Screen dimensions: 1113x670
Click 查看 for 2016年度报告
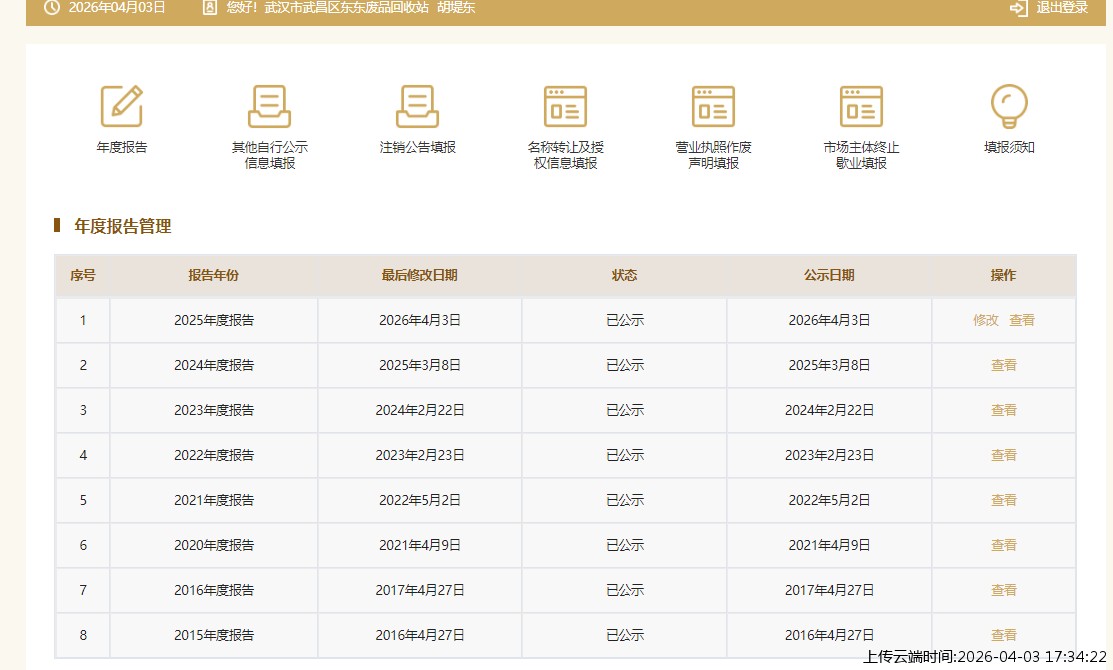1004,591
